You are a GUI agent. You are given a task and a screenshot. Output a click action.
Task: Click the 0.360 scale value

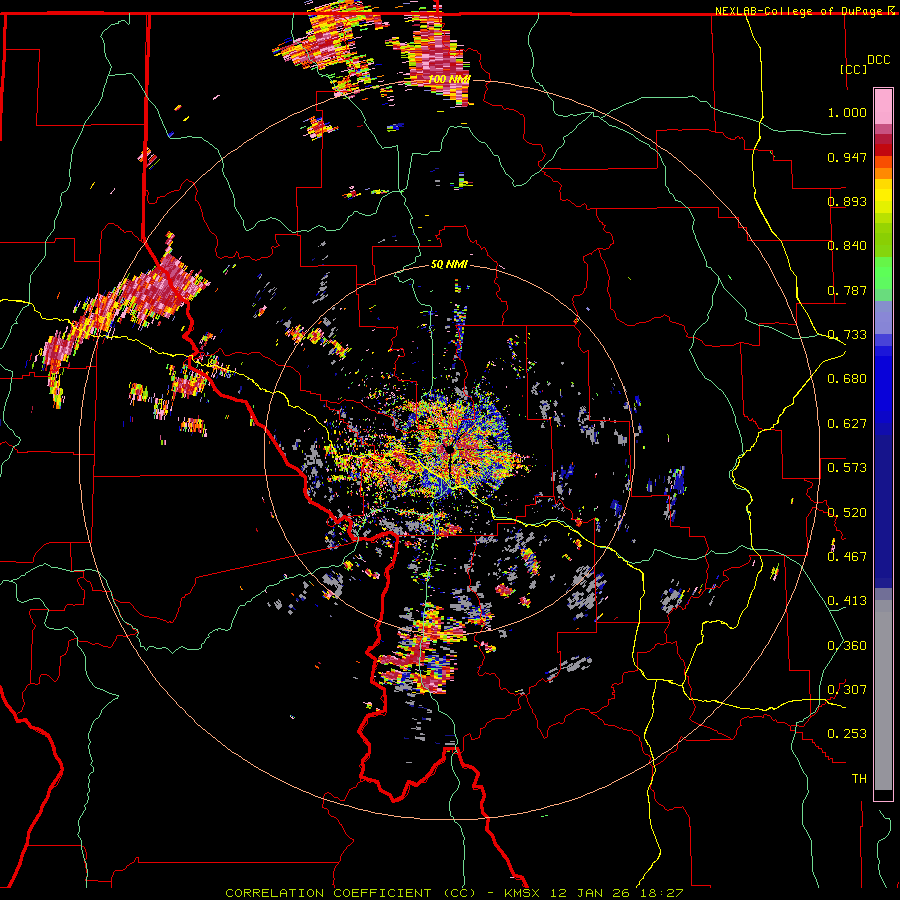tap(847, 646)
